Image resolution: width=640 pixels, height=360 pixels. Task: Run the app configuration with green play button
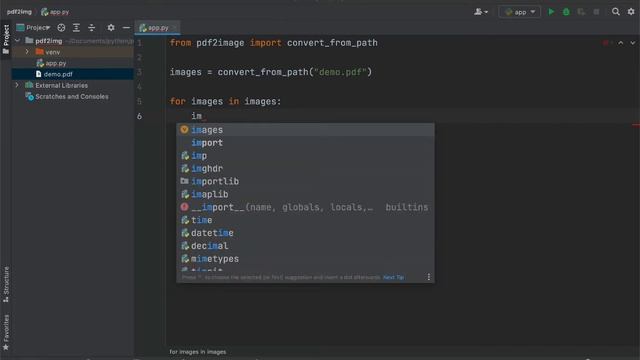click(551, 12)
